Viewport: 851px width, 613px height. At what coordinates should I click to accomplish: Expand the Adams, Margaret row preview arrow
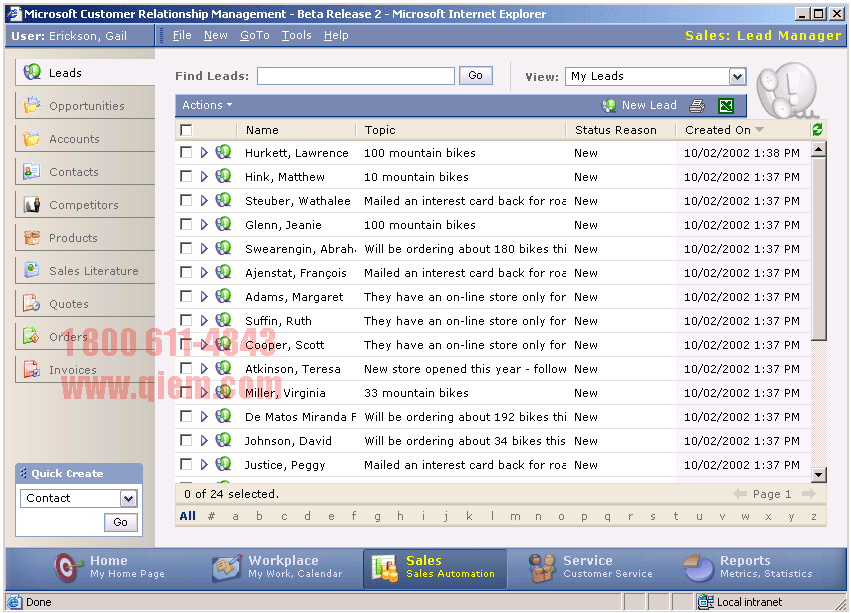click(204, 296)
